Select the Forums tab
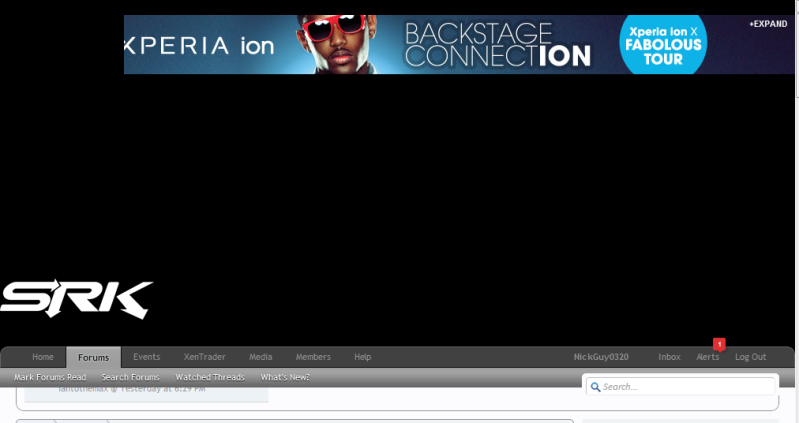 93,357
